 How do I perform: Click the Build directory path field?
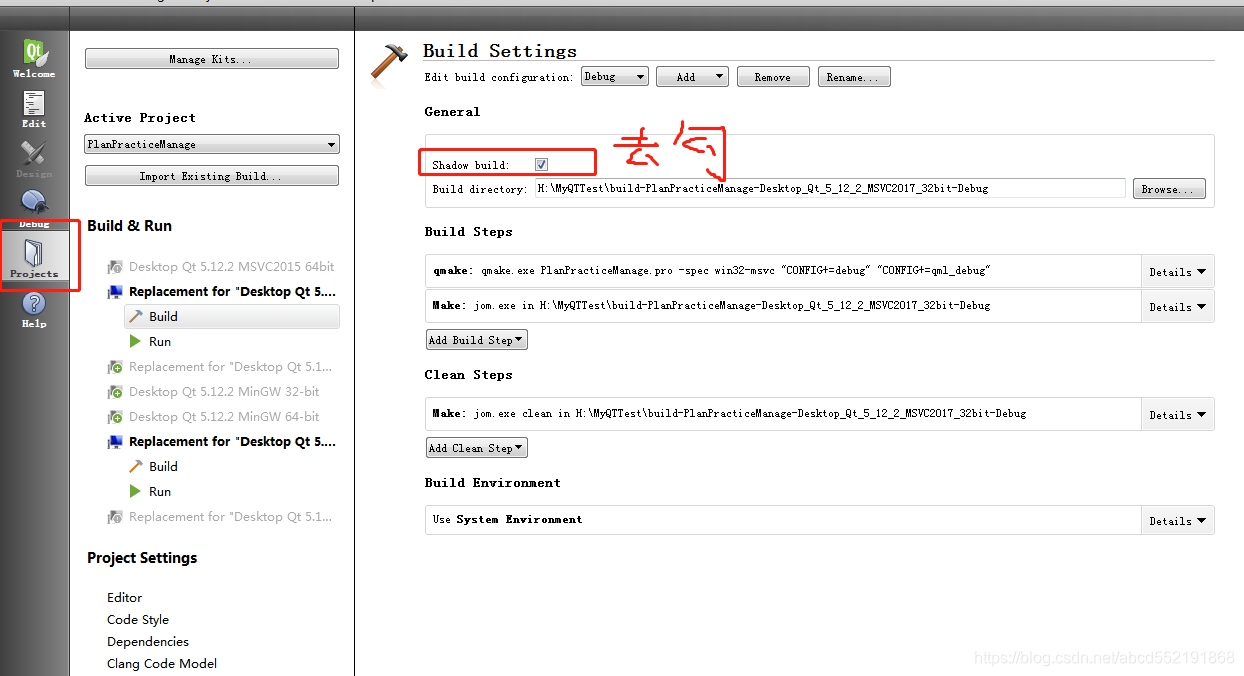830,188
